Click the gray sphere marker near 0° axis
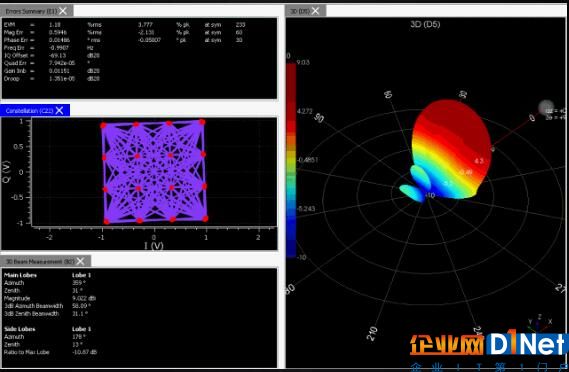 [x=545, y=107]
